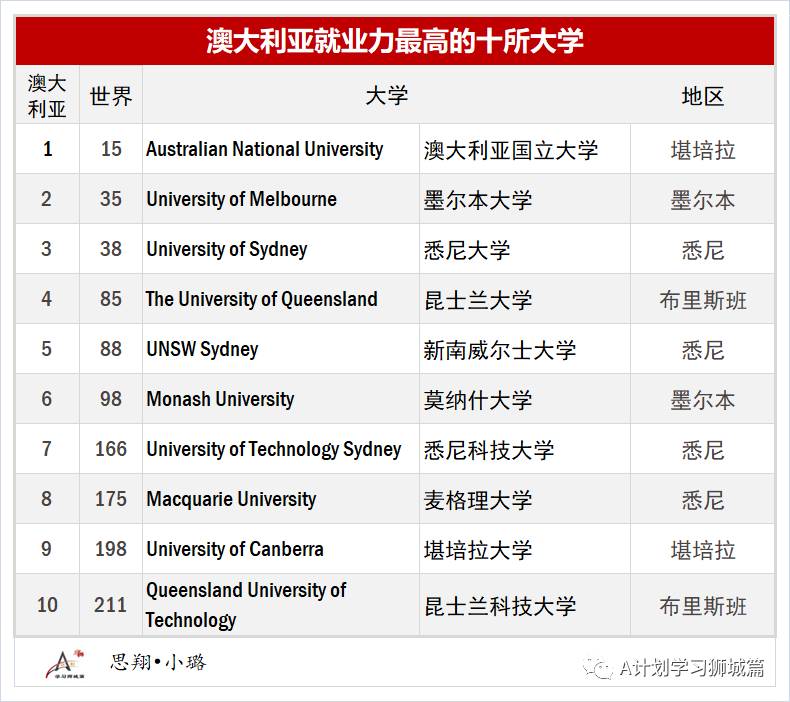The width and height of the screenshot is (790, 702).
Task: Click world rank 85 cell
Action: click(111, 299)
